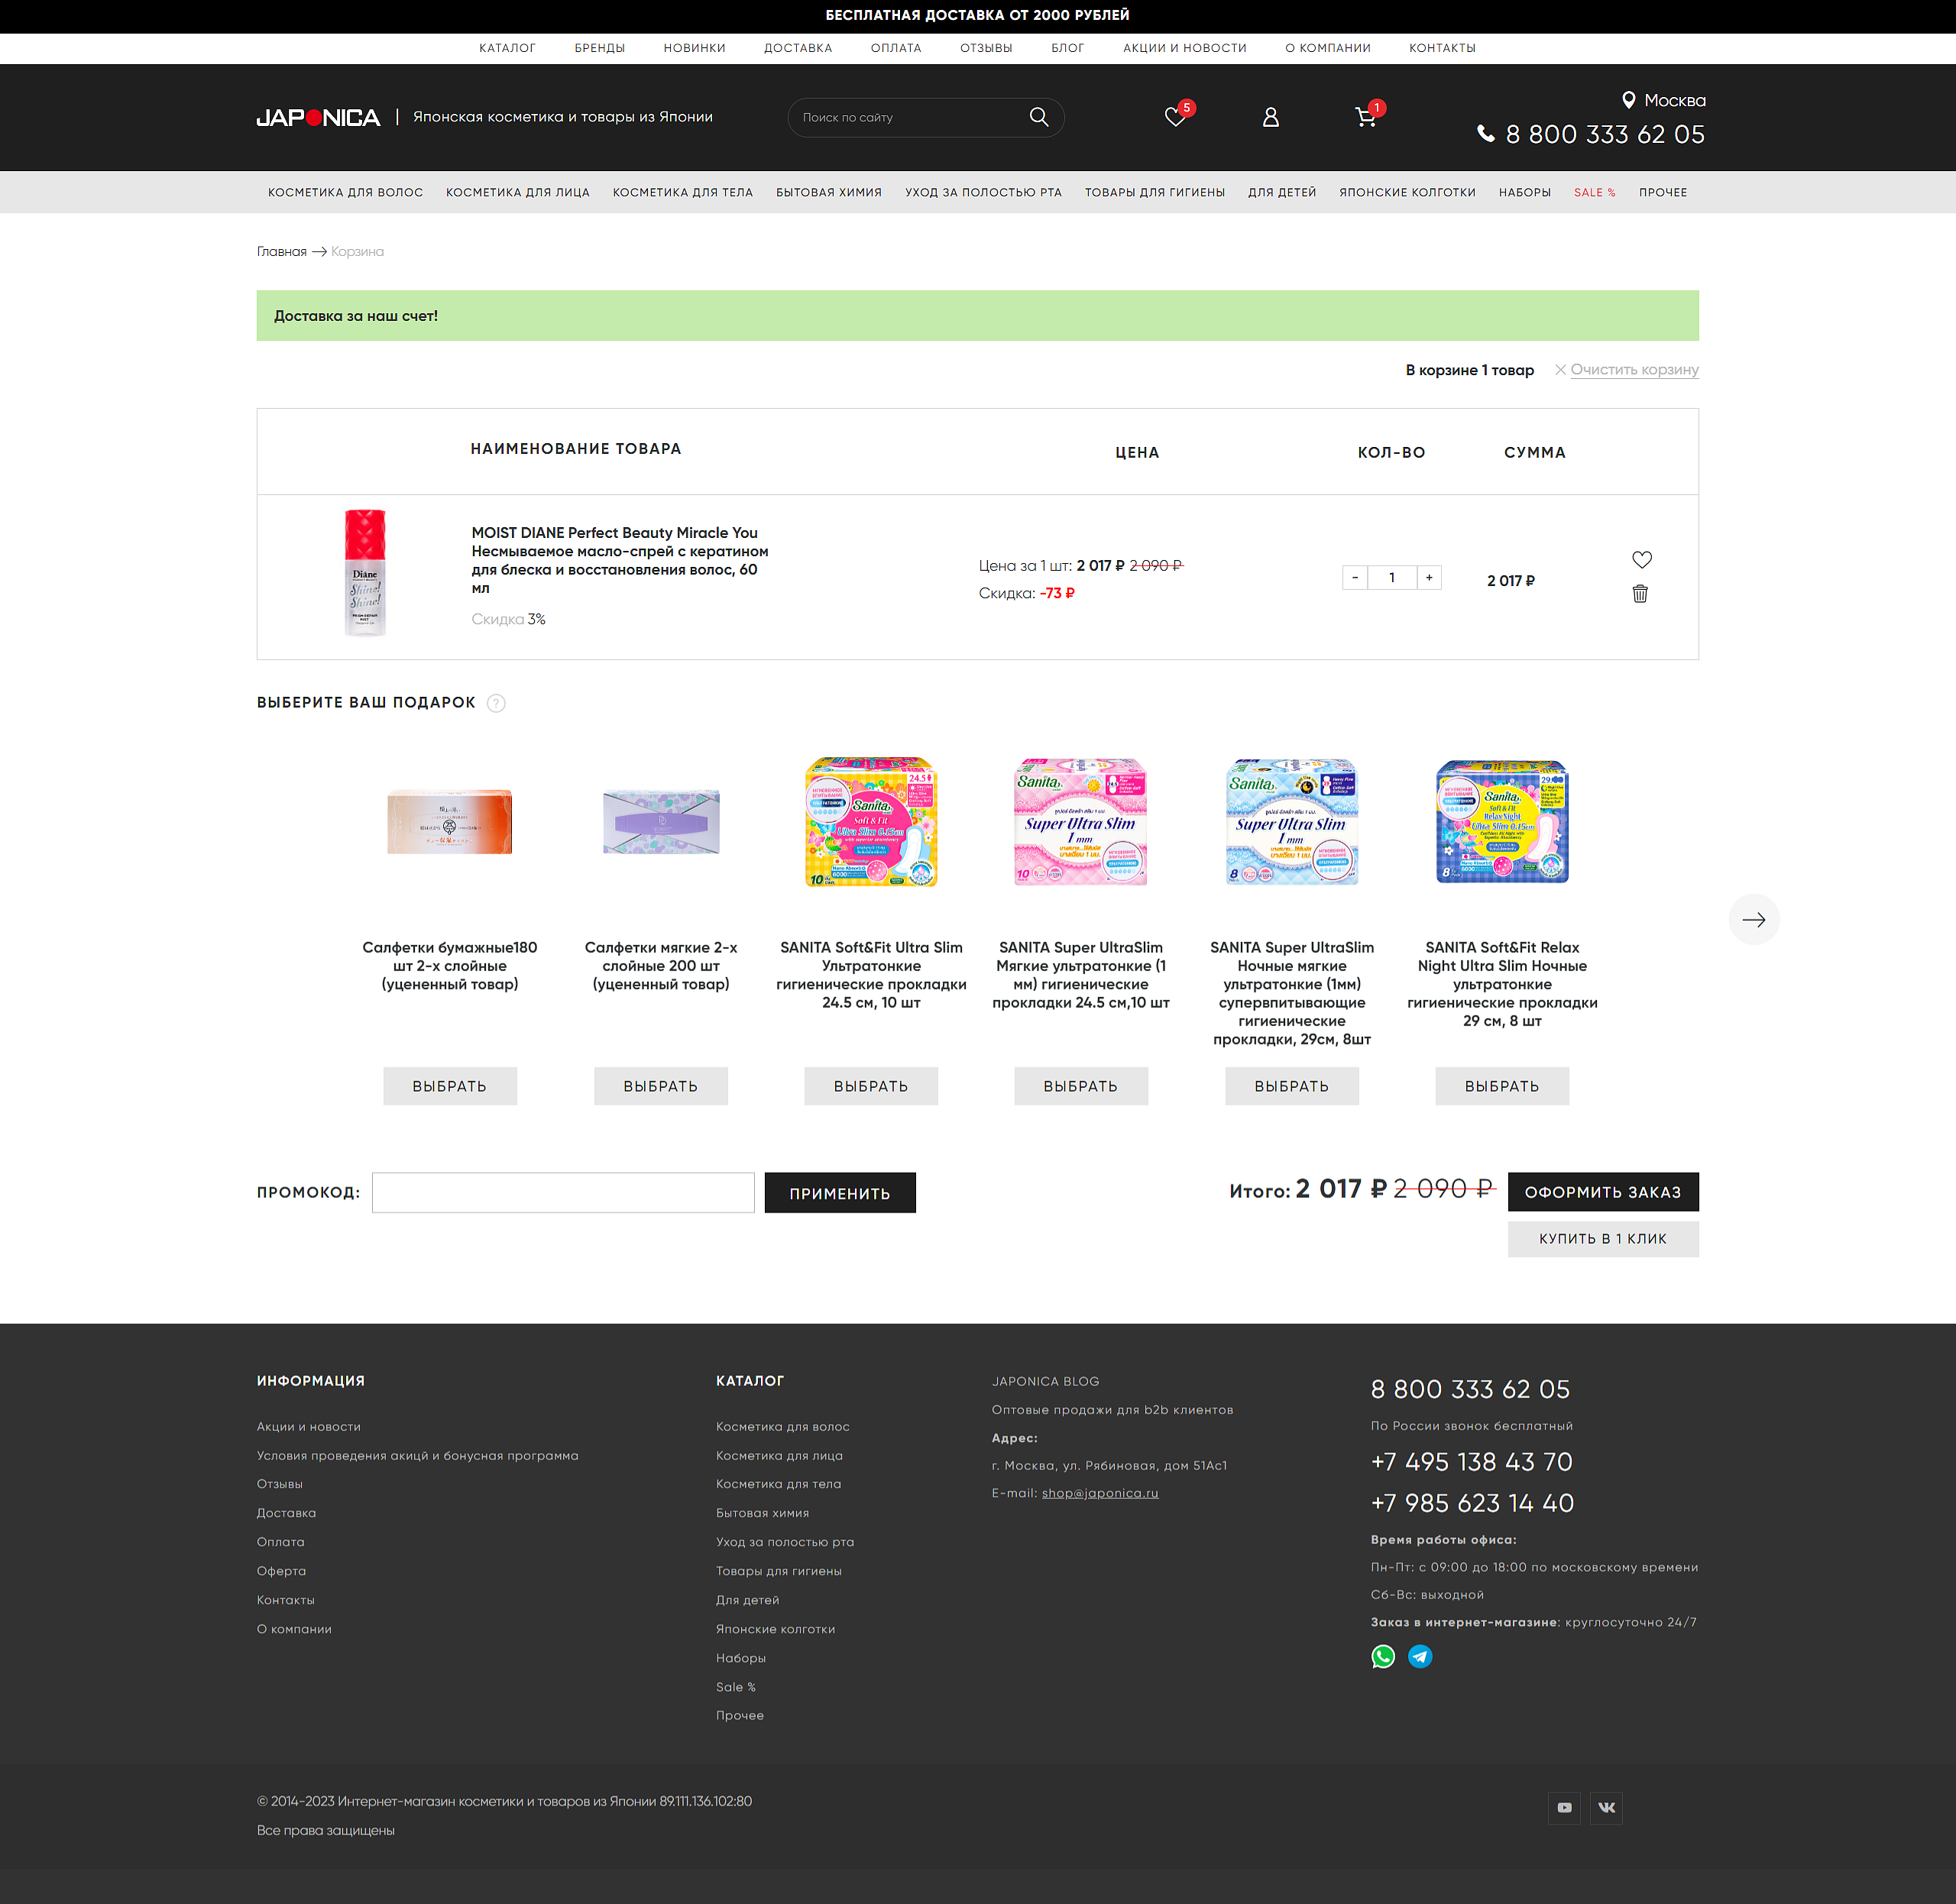Decrease quantity with minus button

1355,577
